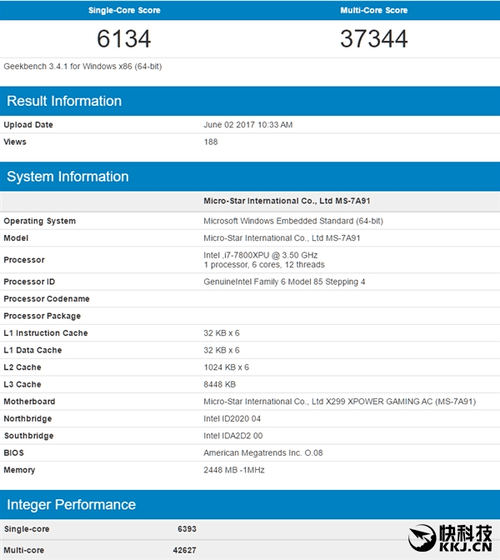
Task: Click the Upload Date label
Action: point(28,125)
